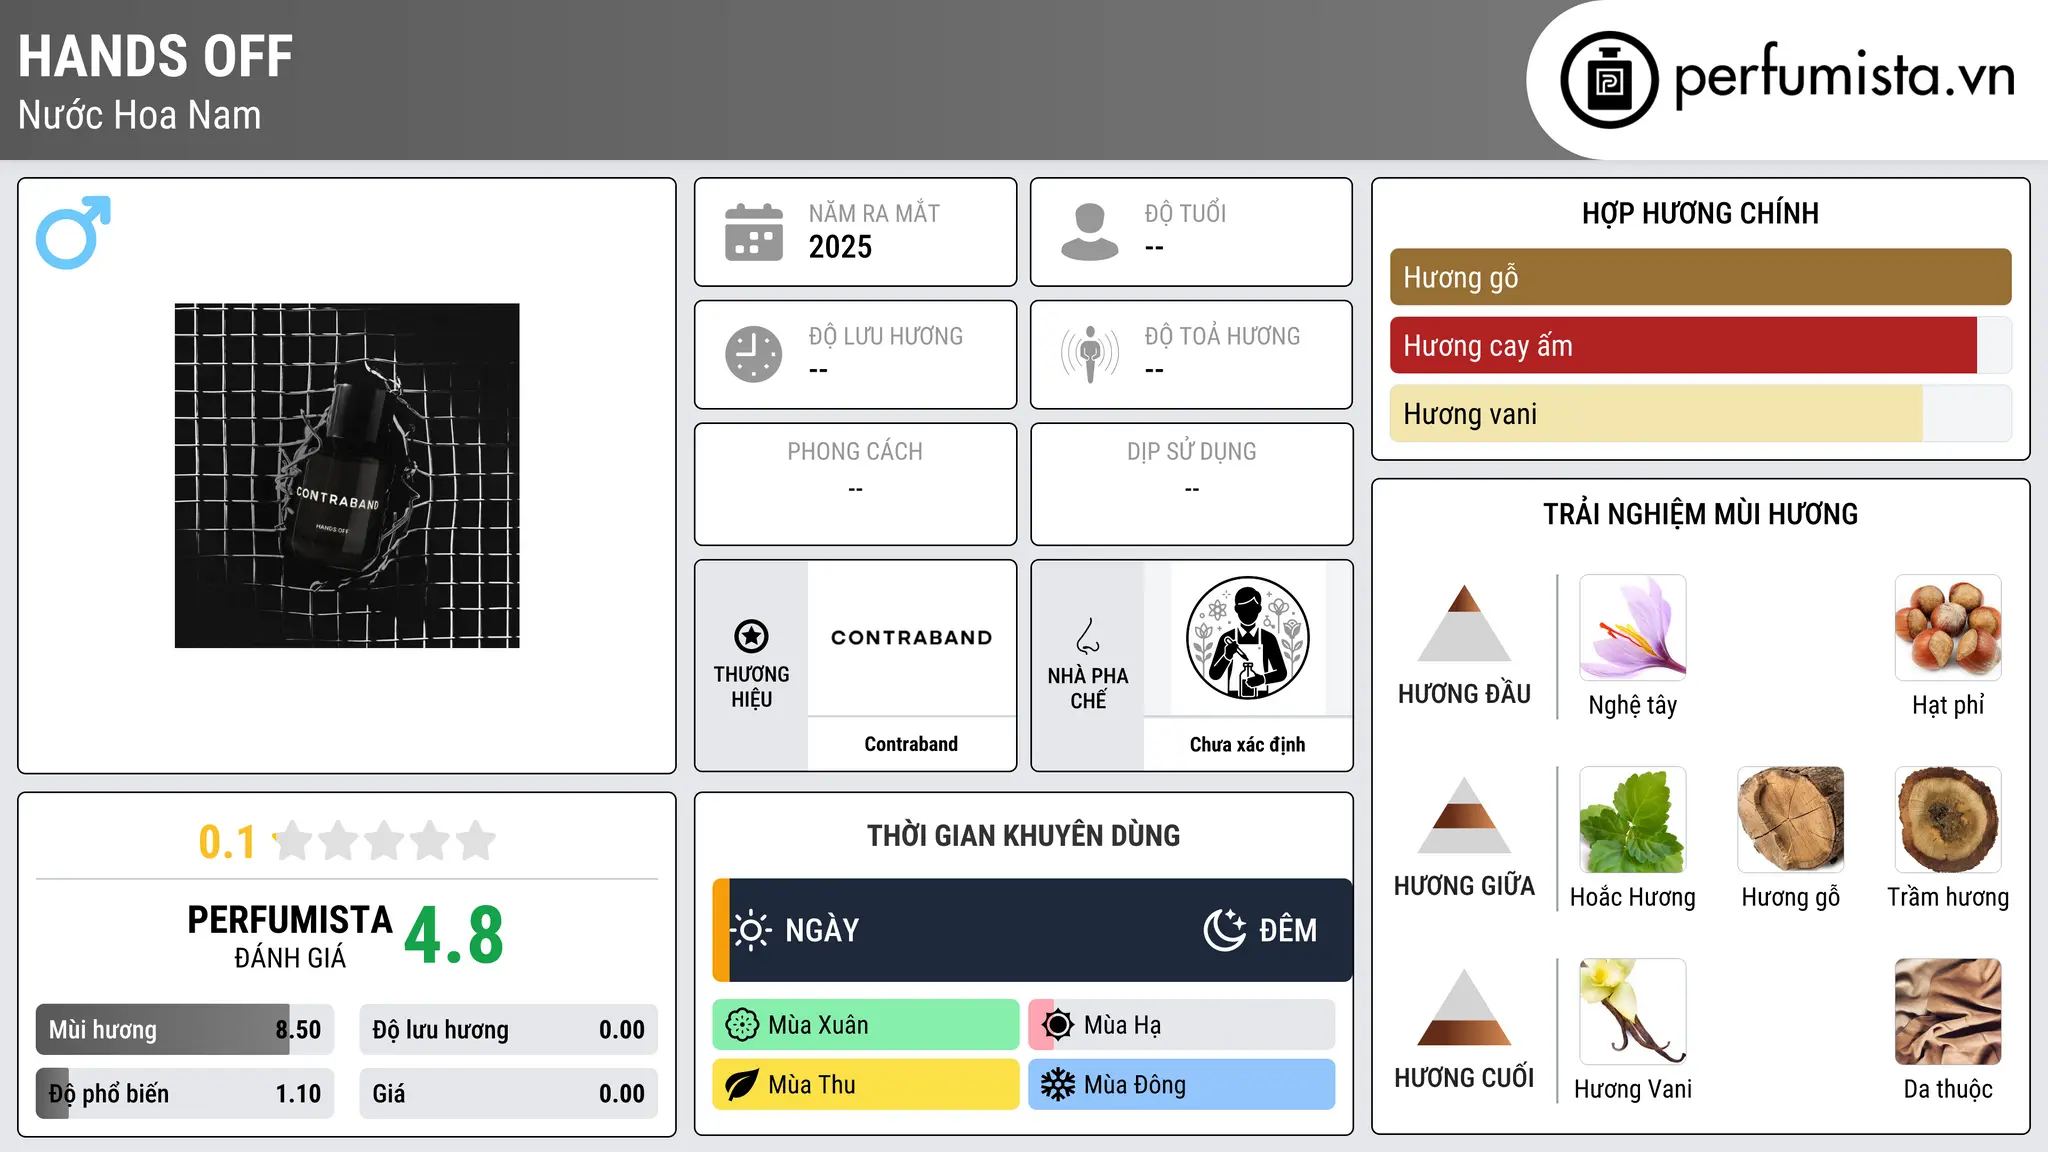2048x1152 pixels.
Task: Click the middle notes pyramid icon
Action: click(x=1464, y=815)
